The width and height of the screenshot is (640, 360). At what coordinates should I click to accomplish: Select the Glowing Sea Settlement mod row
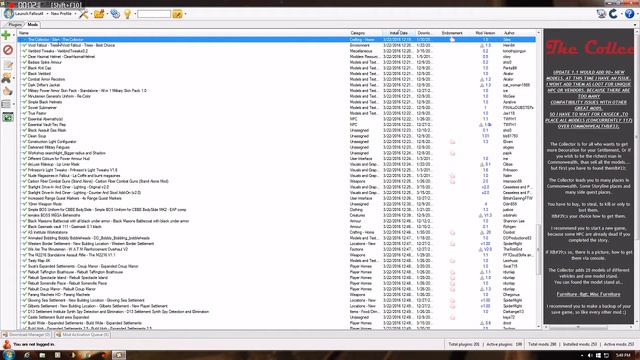click(x=277, y=300)
